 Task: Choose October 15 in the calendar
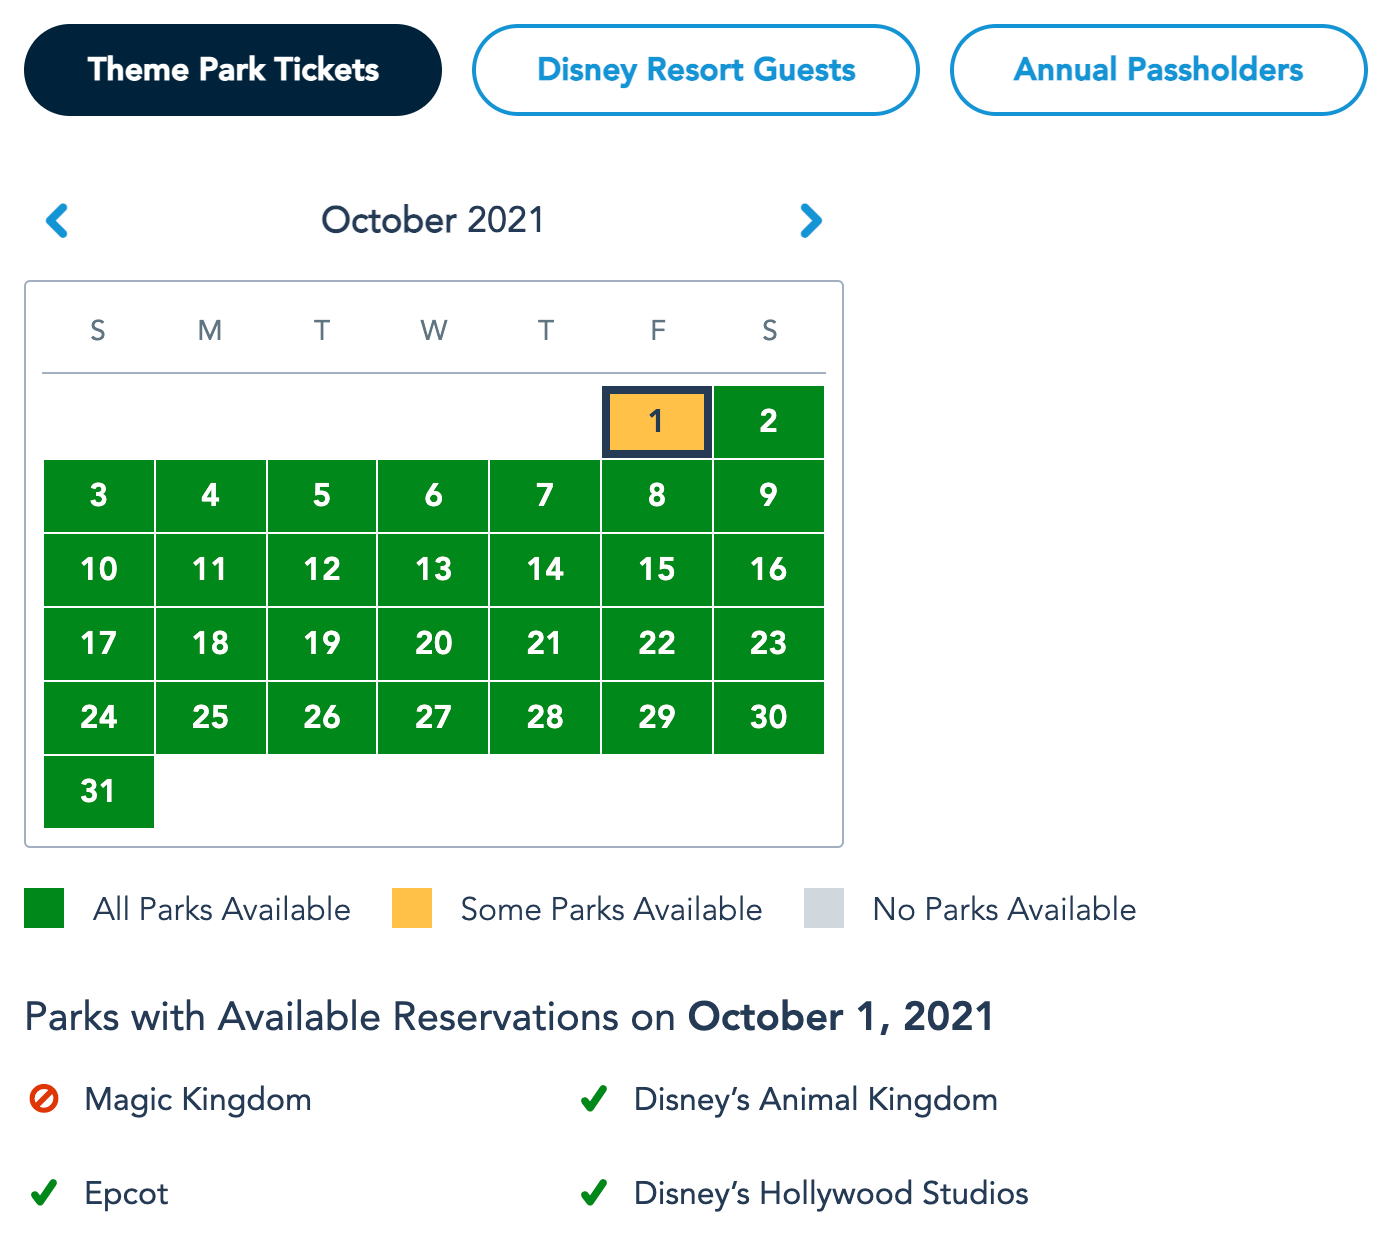(x=657, y=569)
